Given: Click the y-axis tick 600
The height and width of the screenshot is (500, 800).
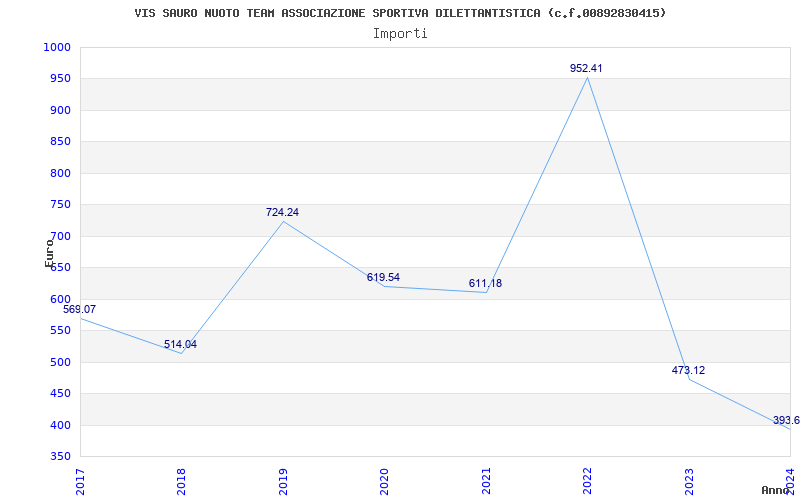Looking at the screenshot, I should (x=59, y=299).
